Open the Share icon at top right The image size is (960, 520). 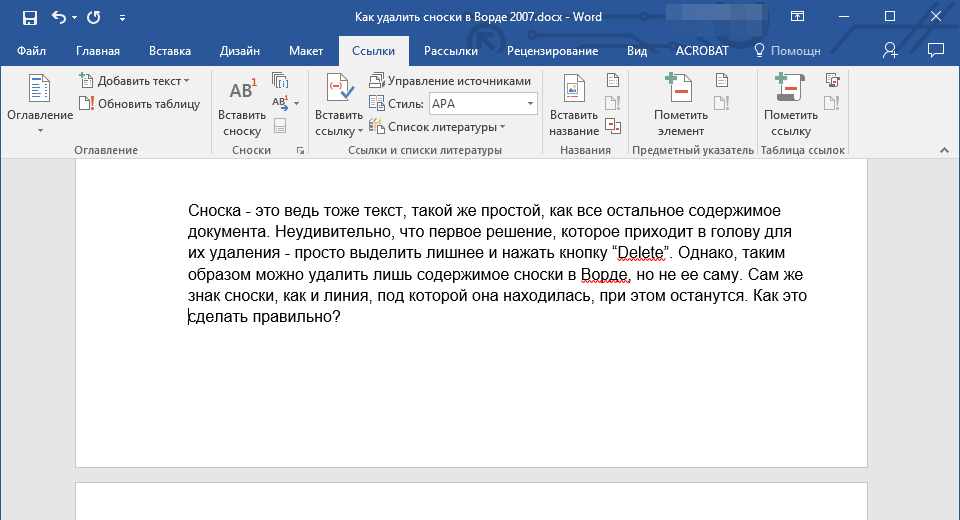[890, 49]
